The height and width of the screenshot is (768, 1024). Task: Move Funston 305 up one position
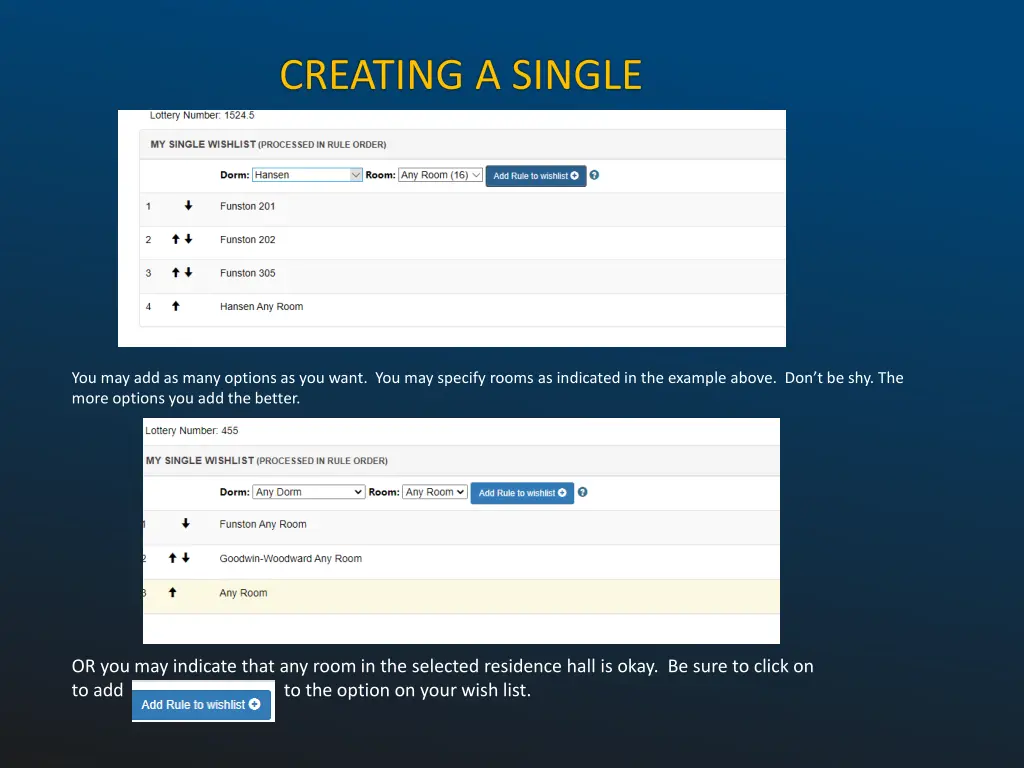coord(176,273)
